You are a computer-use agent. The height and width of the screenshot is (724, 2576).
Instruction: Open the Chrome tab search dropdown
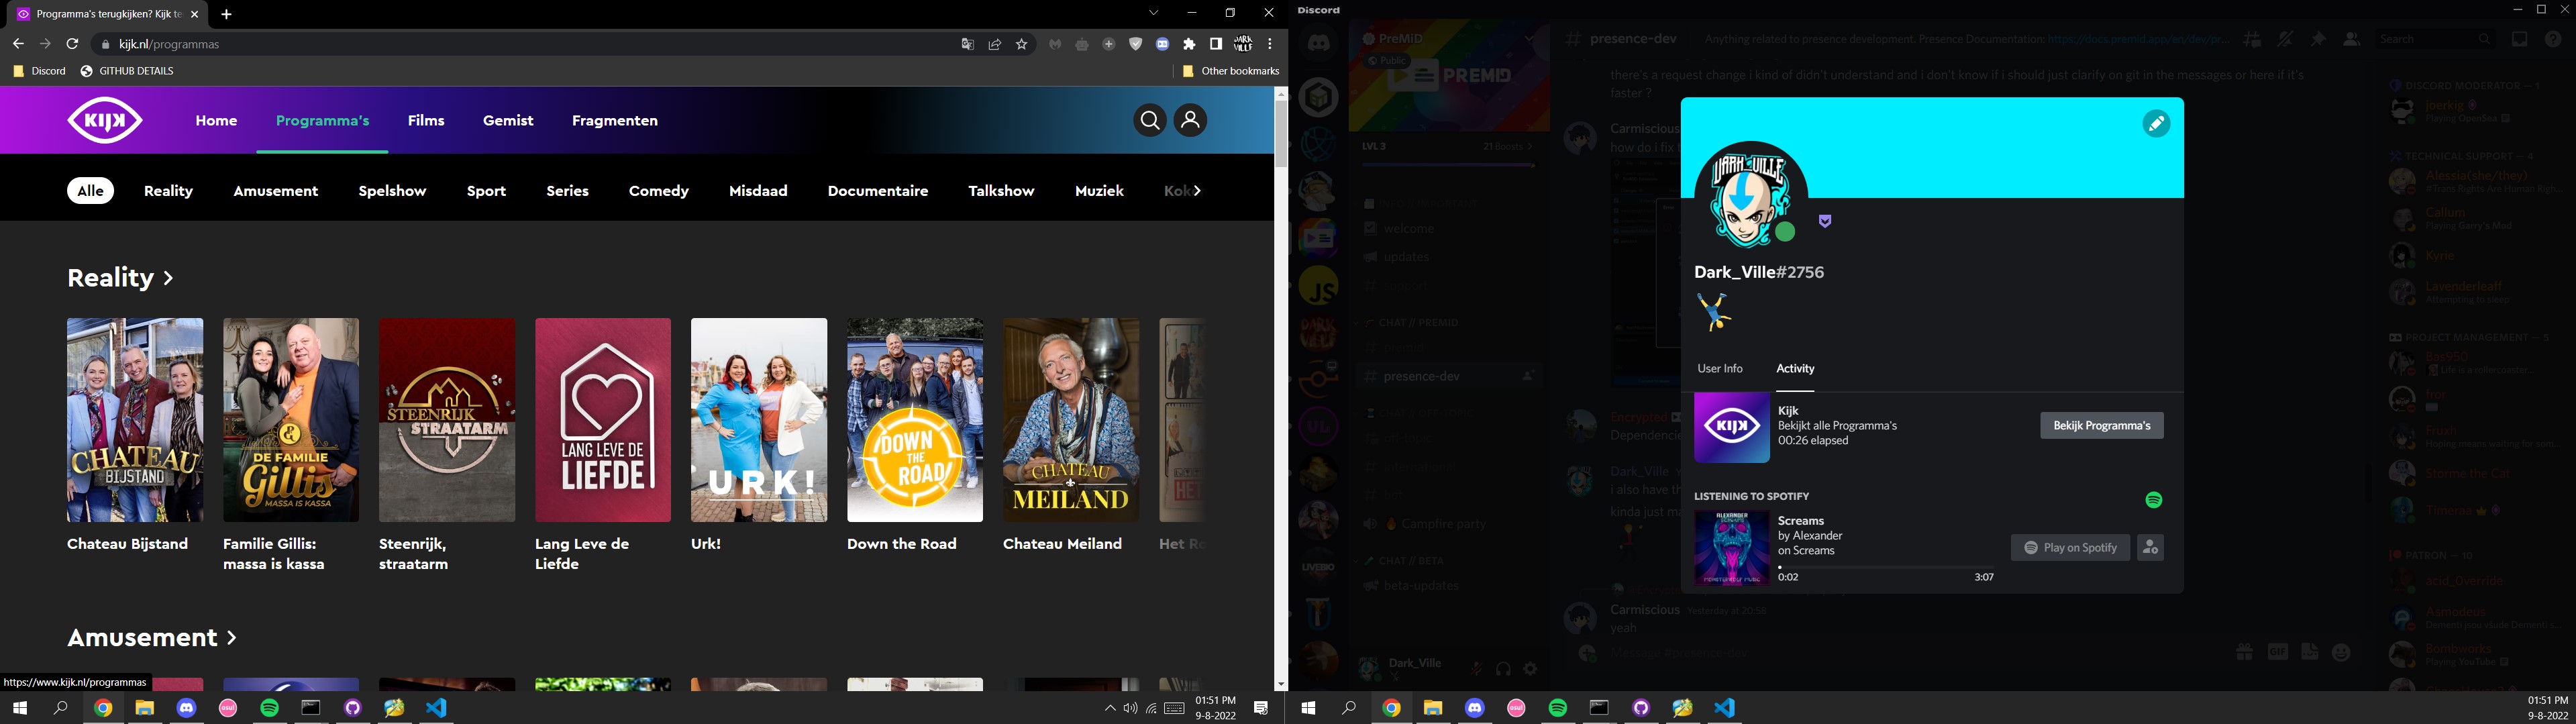pyautogui.click(x=1153, y=13)
